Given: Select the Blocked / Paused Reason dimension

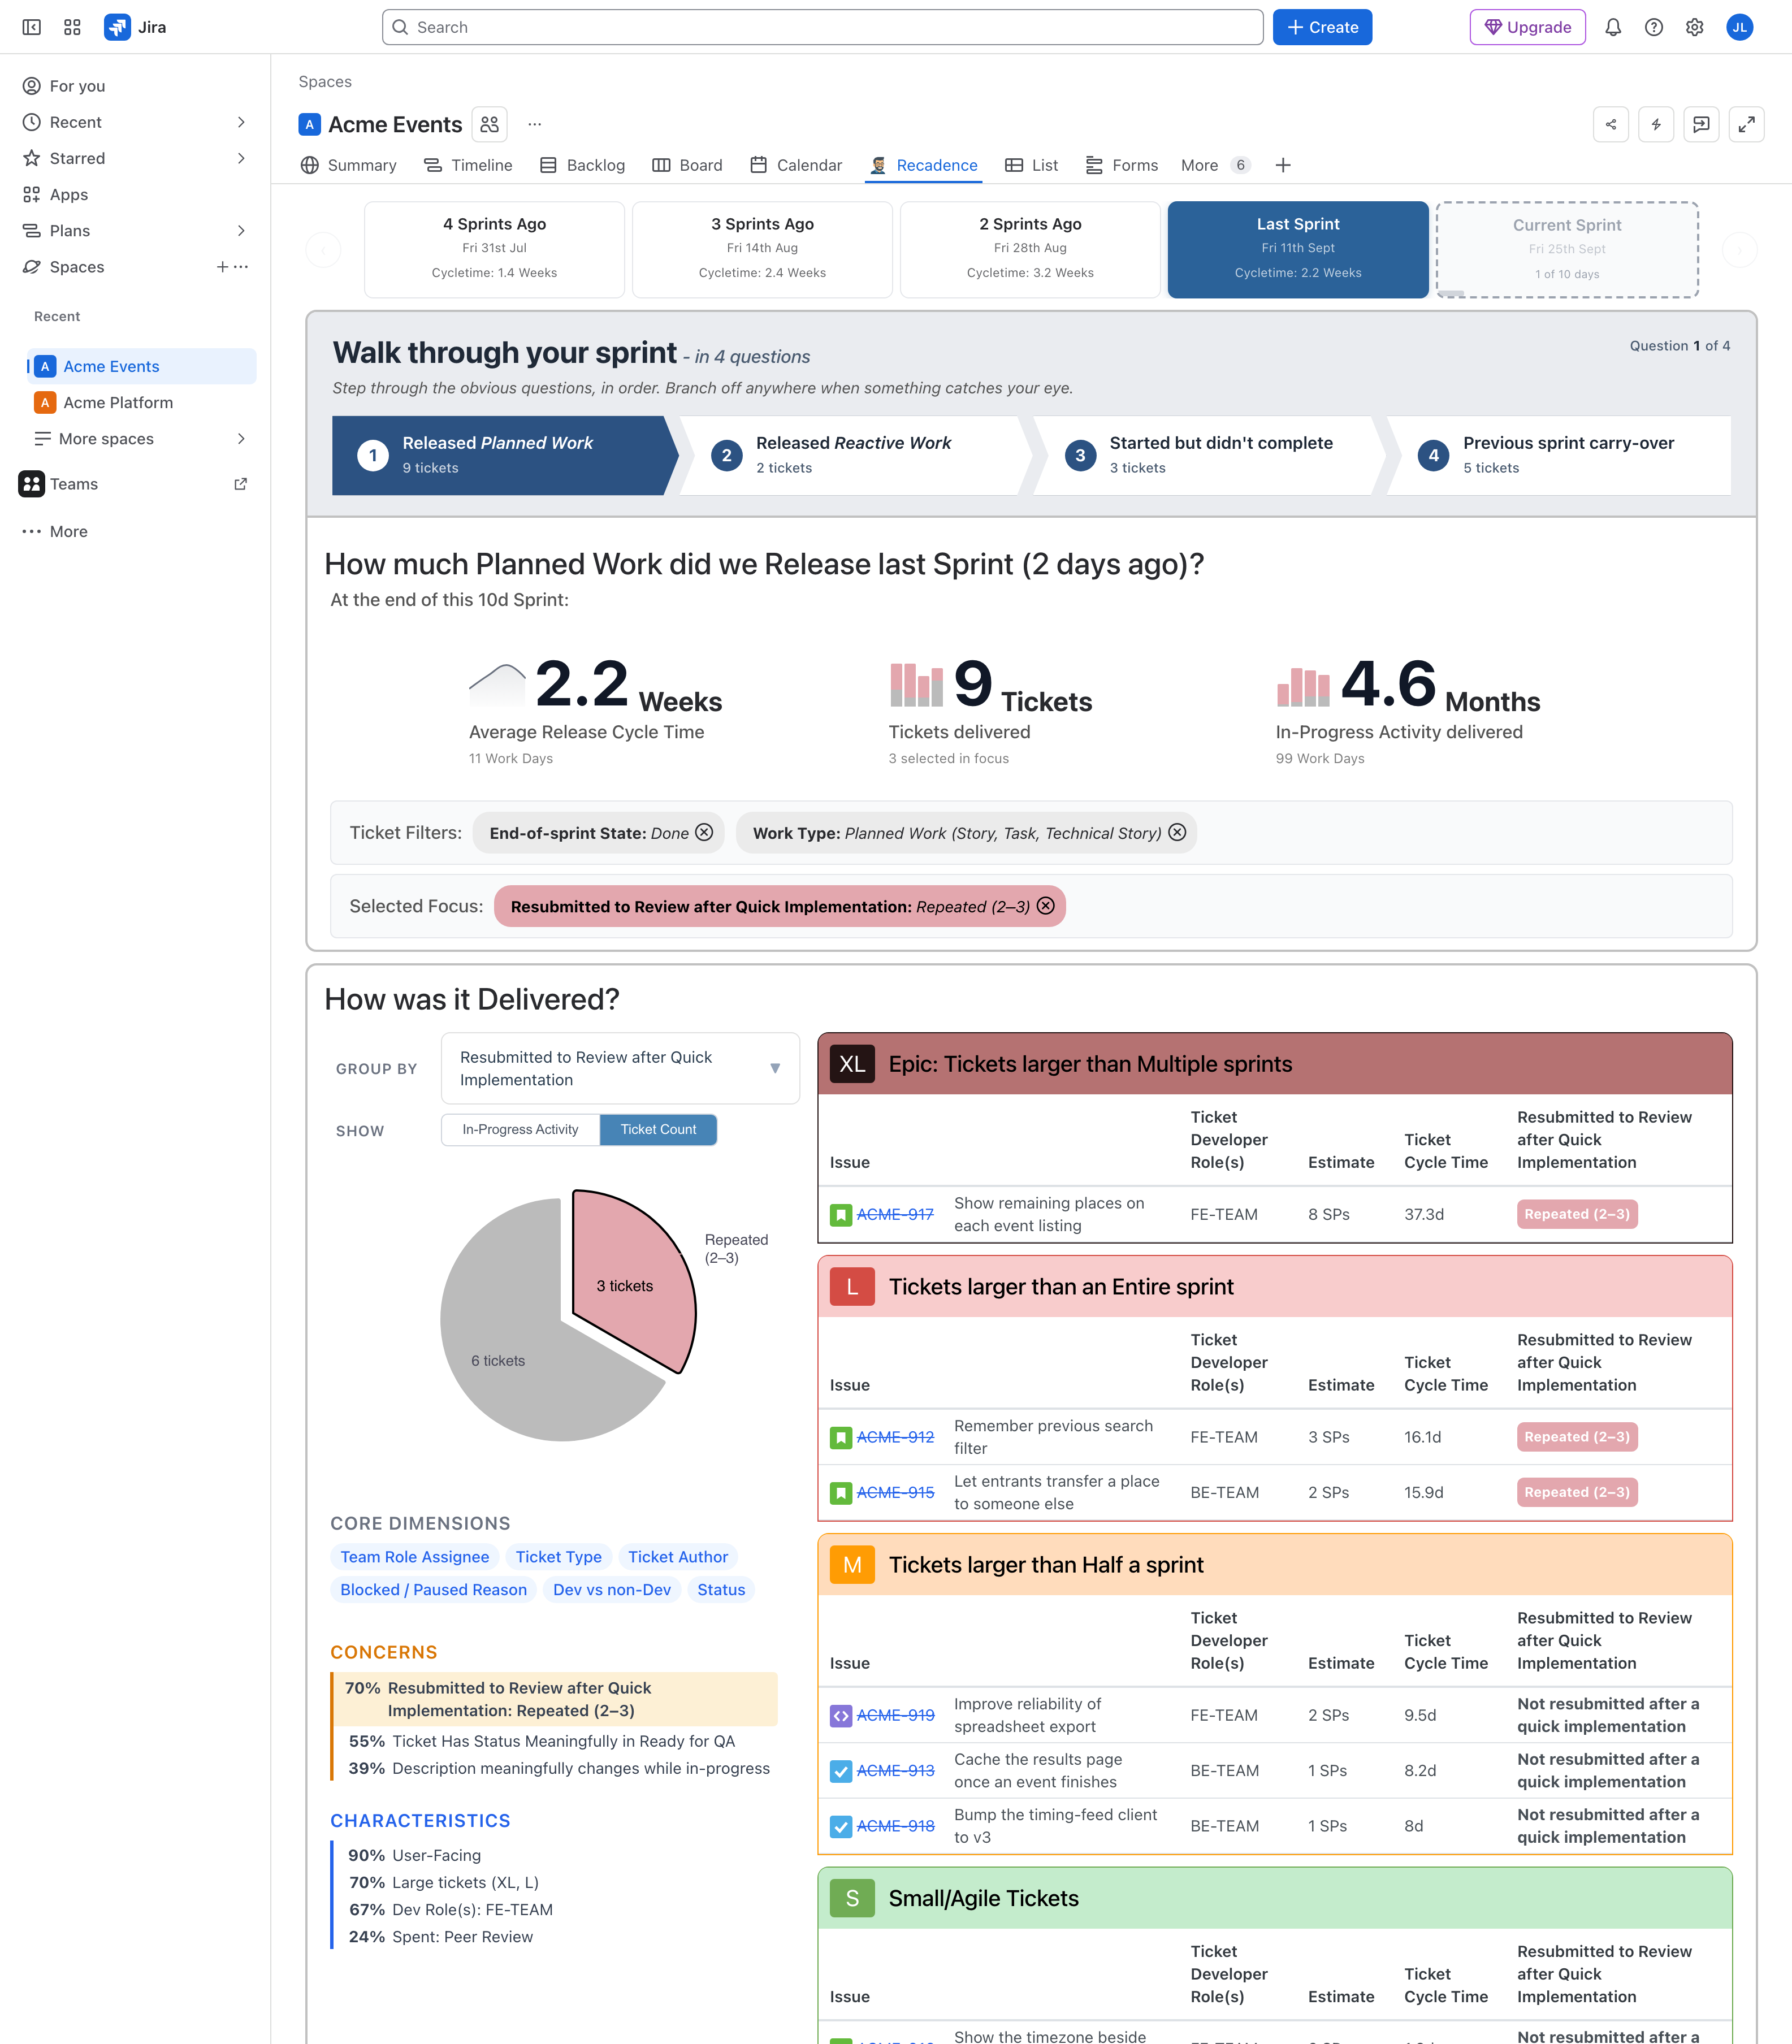Looking at the screenshot, I should pyautogui.click(x=433, y=1589).
